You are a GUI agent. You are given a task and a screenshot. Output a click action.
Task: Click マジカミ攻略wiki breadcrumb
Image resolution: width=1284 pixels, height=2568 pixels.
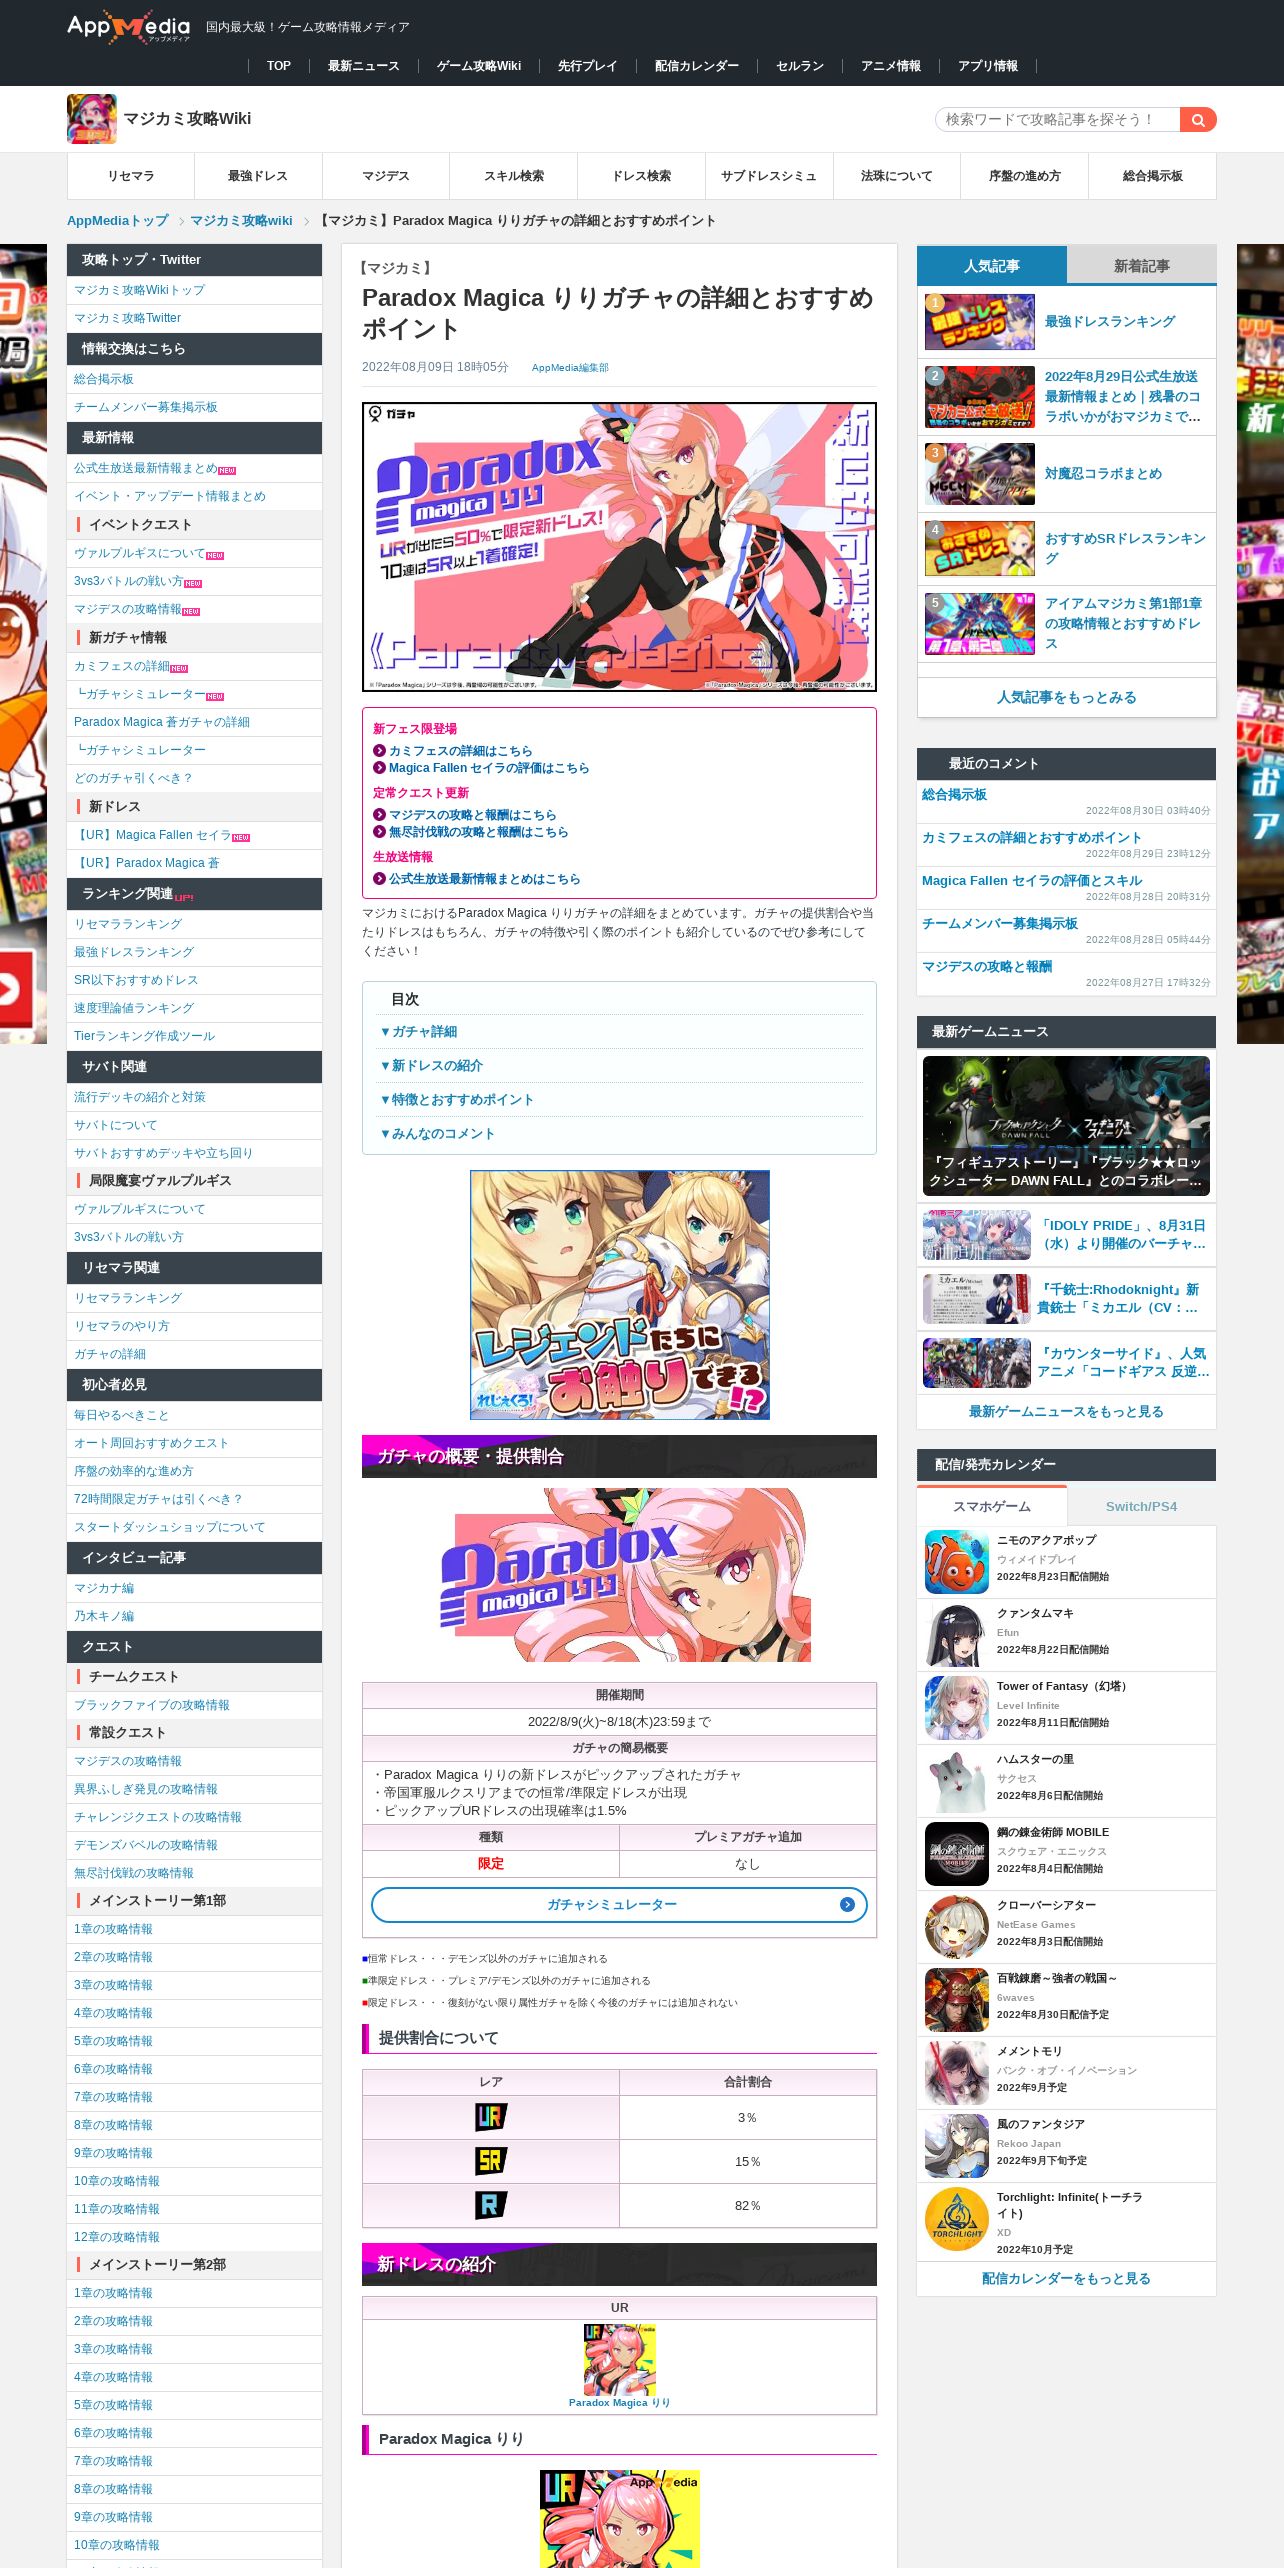241,221
